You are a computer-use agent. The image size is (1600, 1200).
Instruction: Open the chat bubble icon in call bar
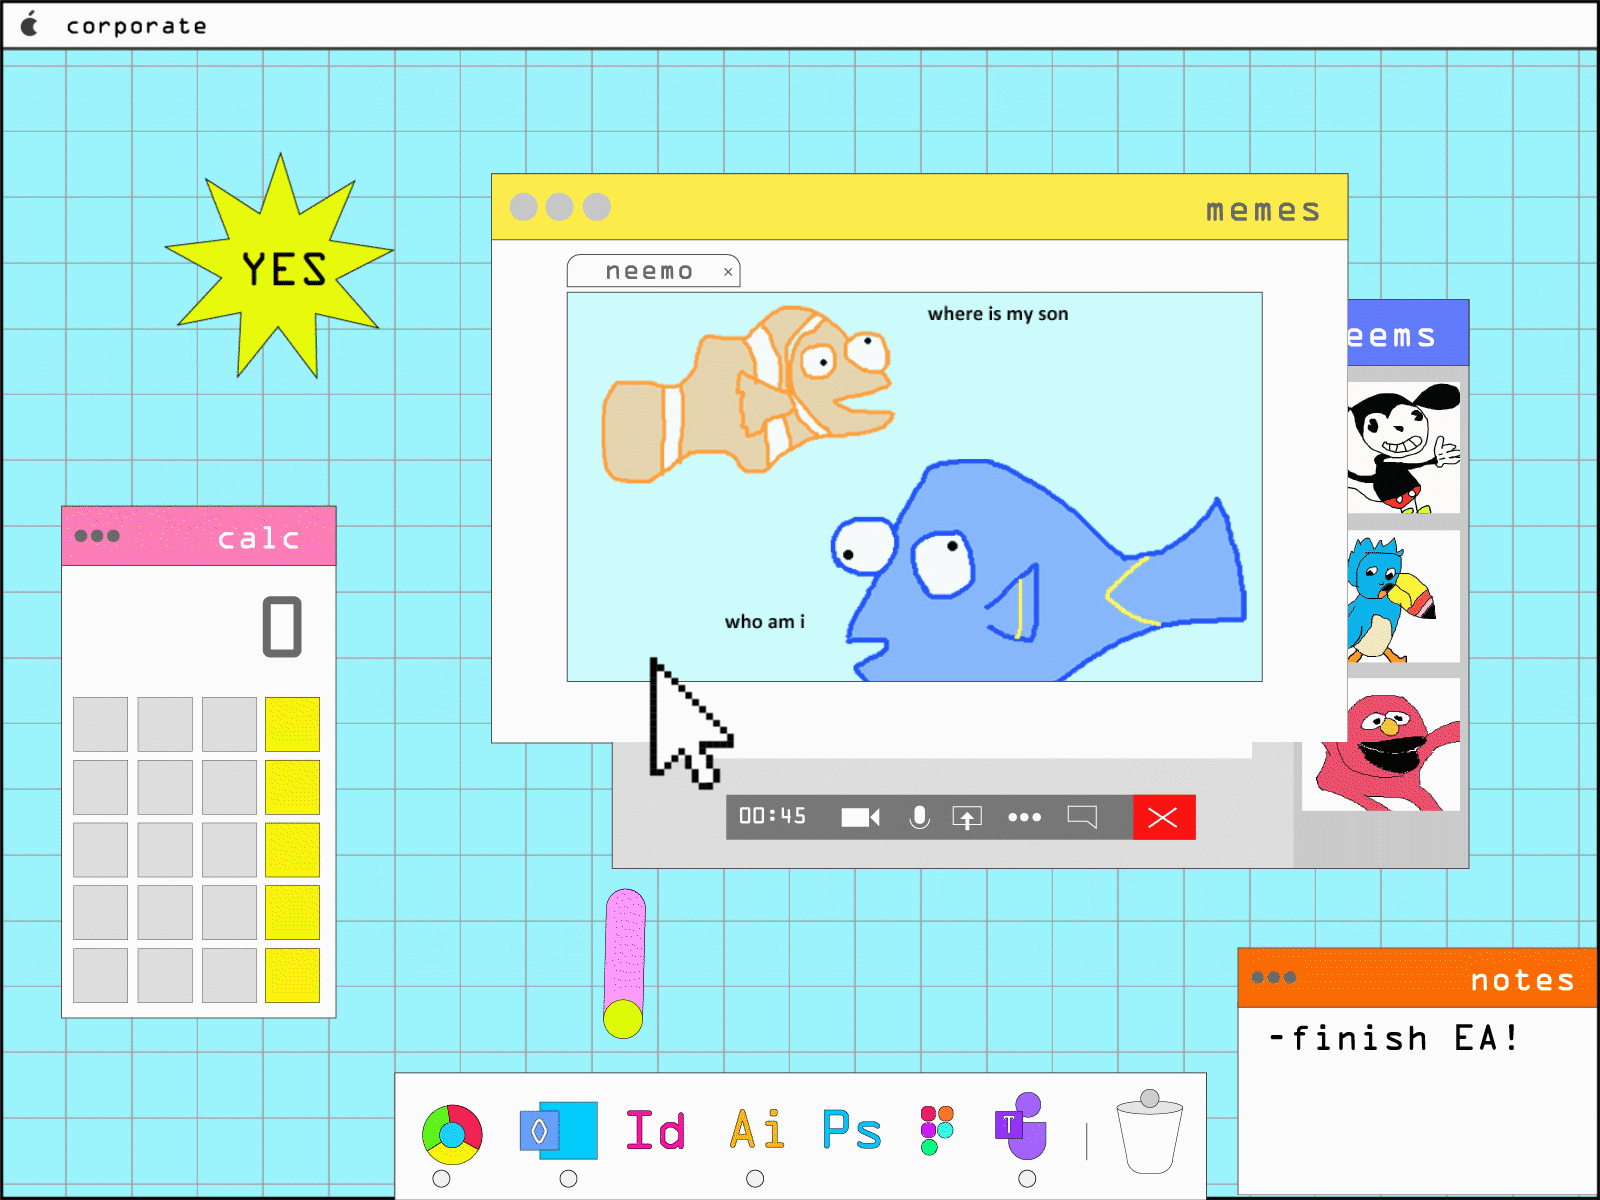coord(1082,817)
